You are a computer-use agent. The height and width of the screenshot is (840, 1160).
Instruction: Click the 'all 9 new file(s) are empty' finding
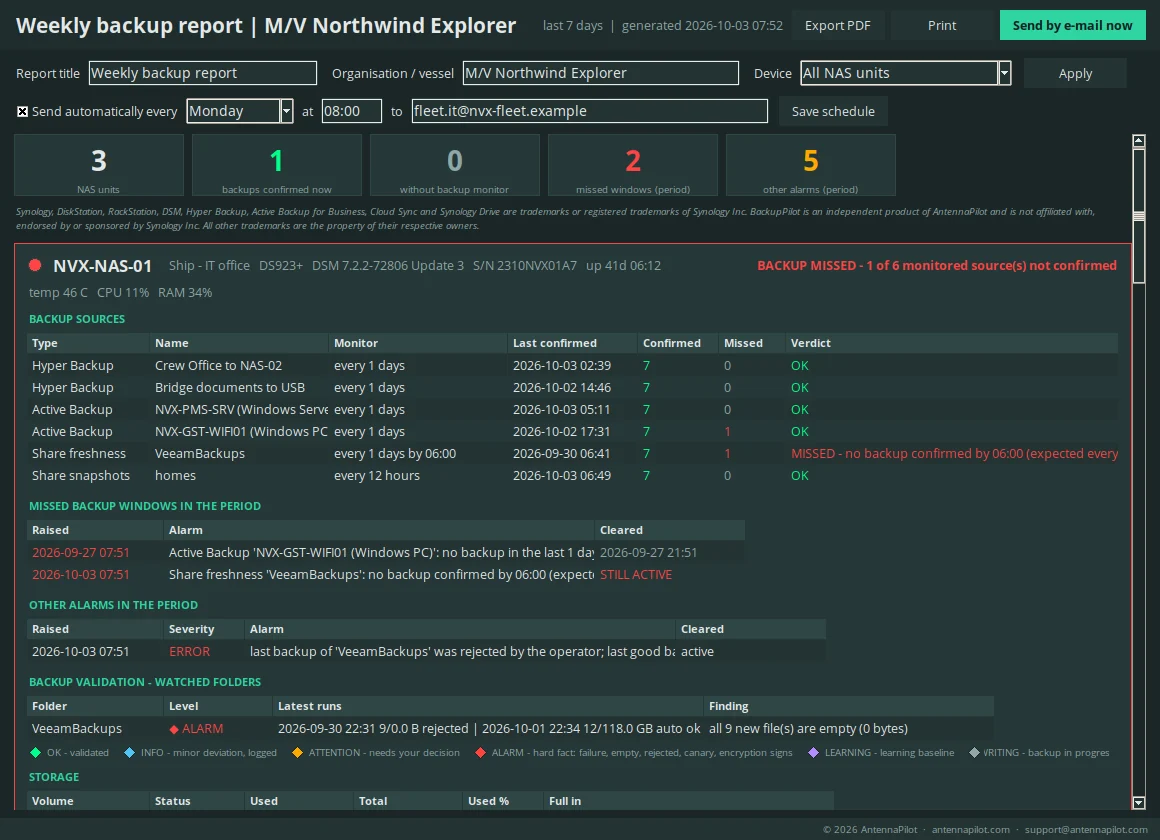click(809, 729)
